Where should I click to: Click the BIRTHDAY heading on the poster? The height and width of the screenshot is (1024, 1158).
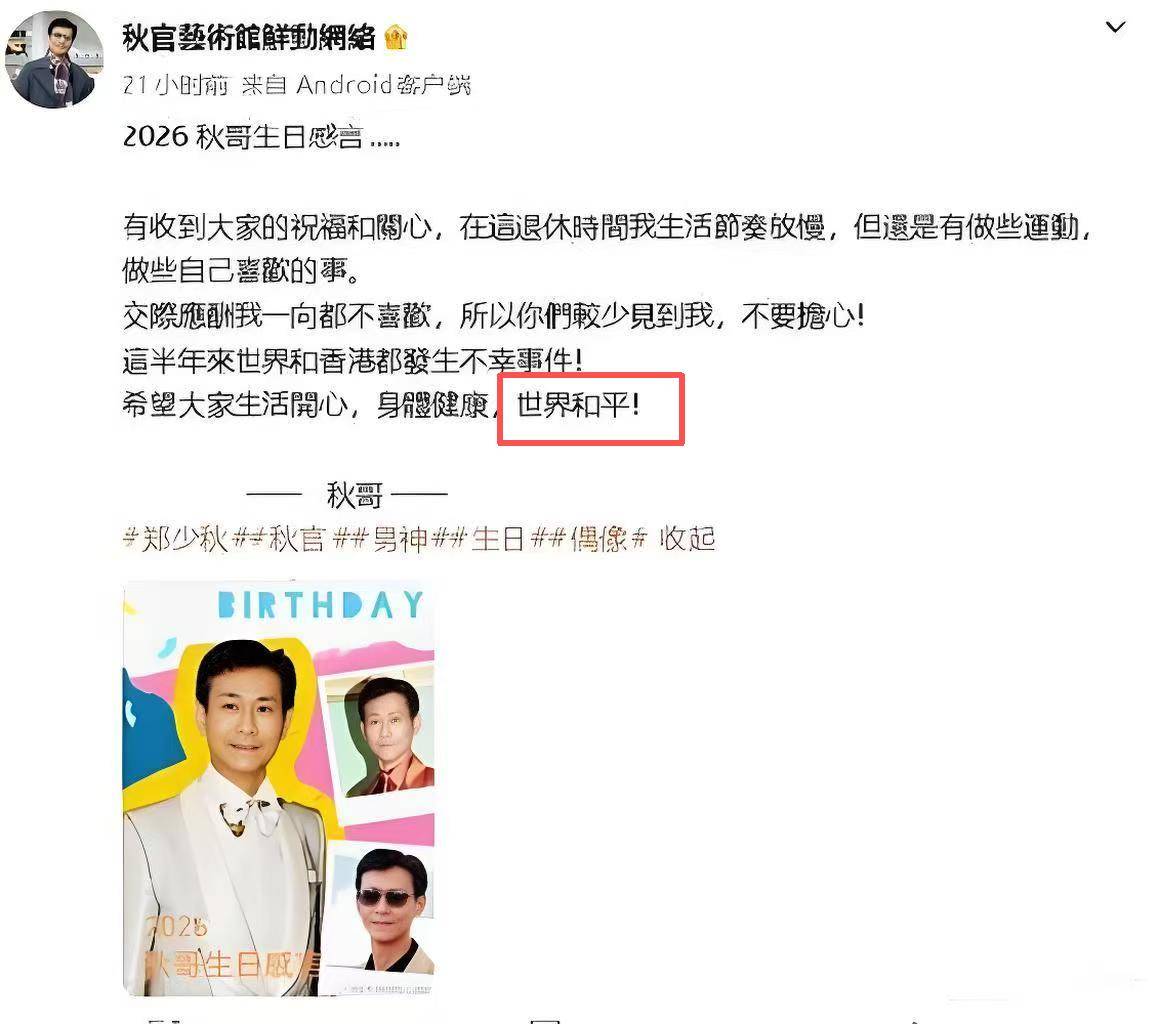(321, 605)
